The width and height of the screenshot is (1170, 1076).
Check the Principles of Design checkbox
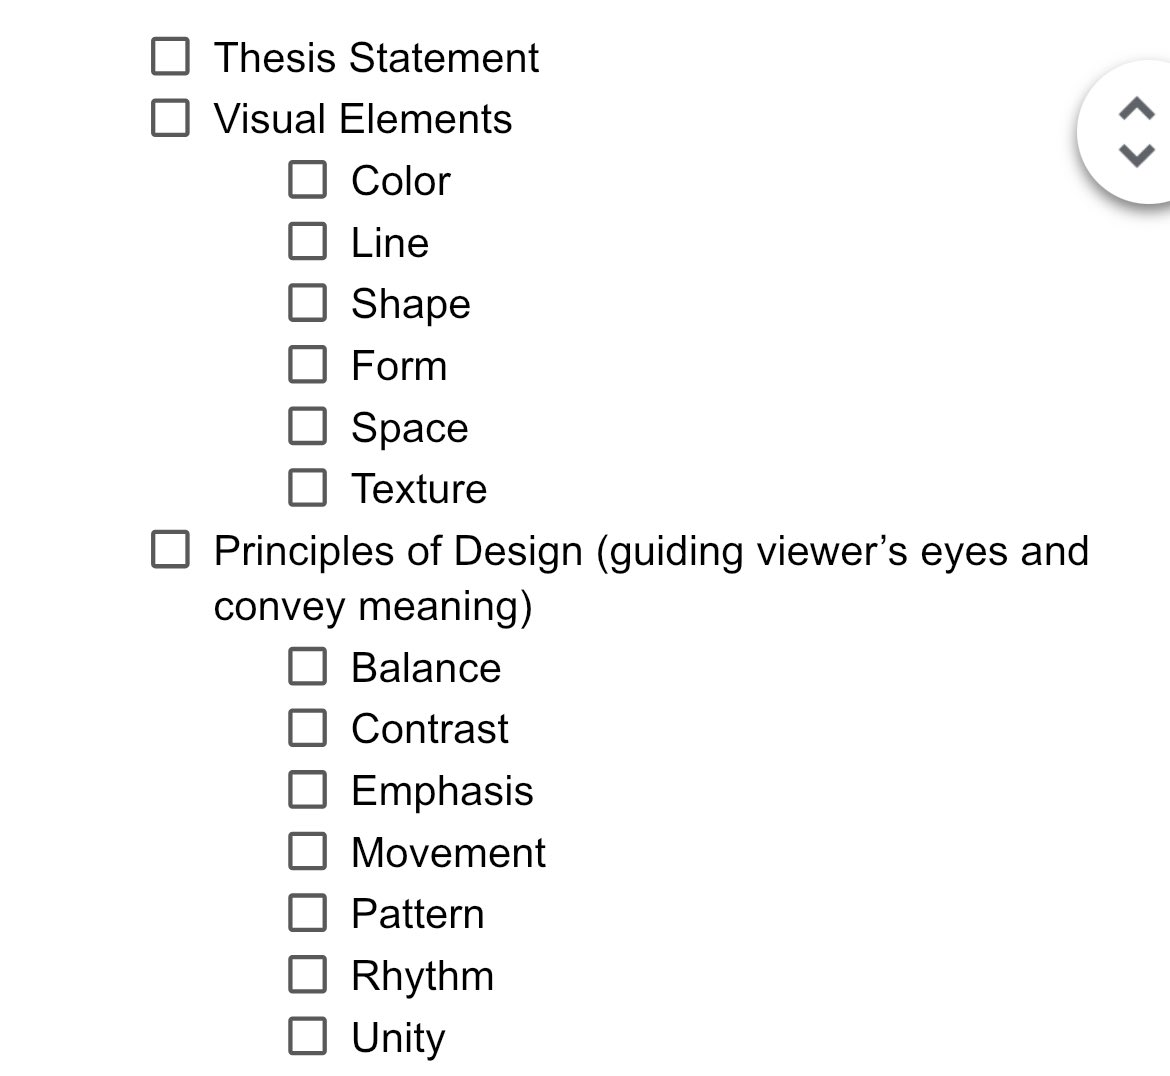coord(170,550)
